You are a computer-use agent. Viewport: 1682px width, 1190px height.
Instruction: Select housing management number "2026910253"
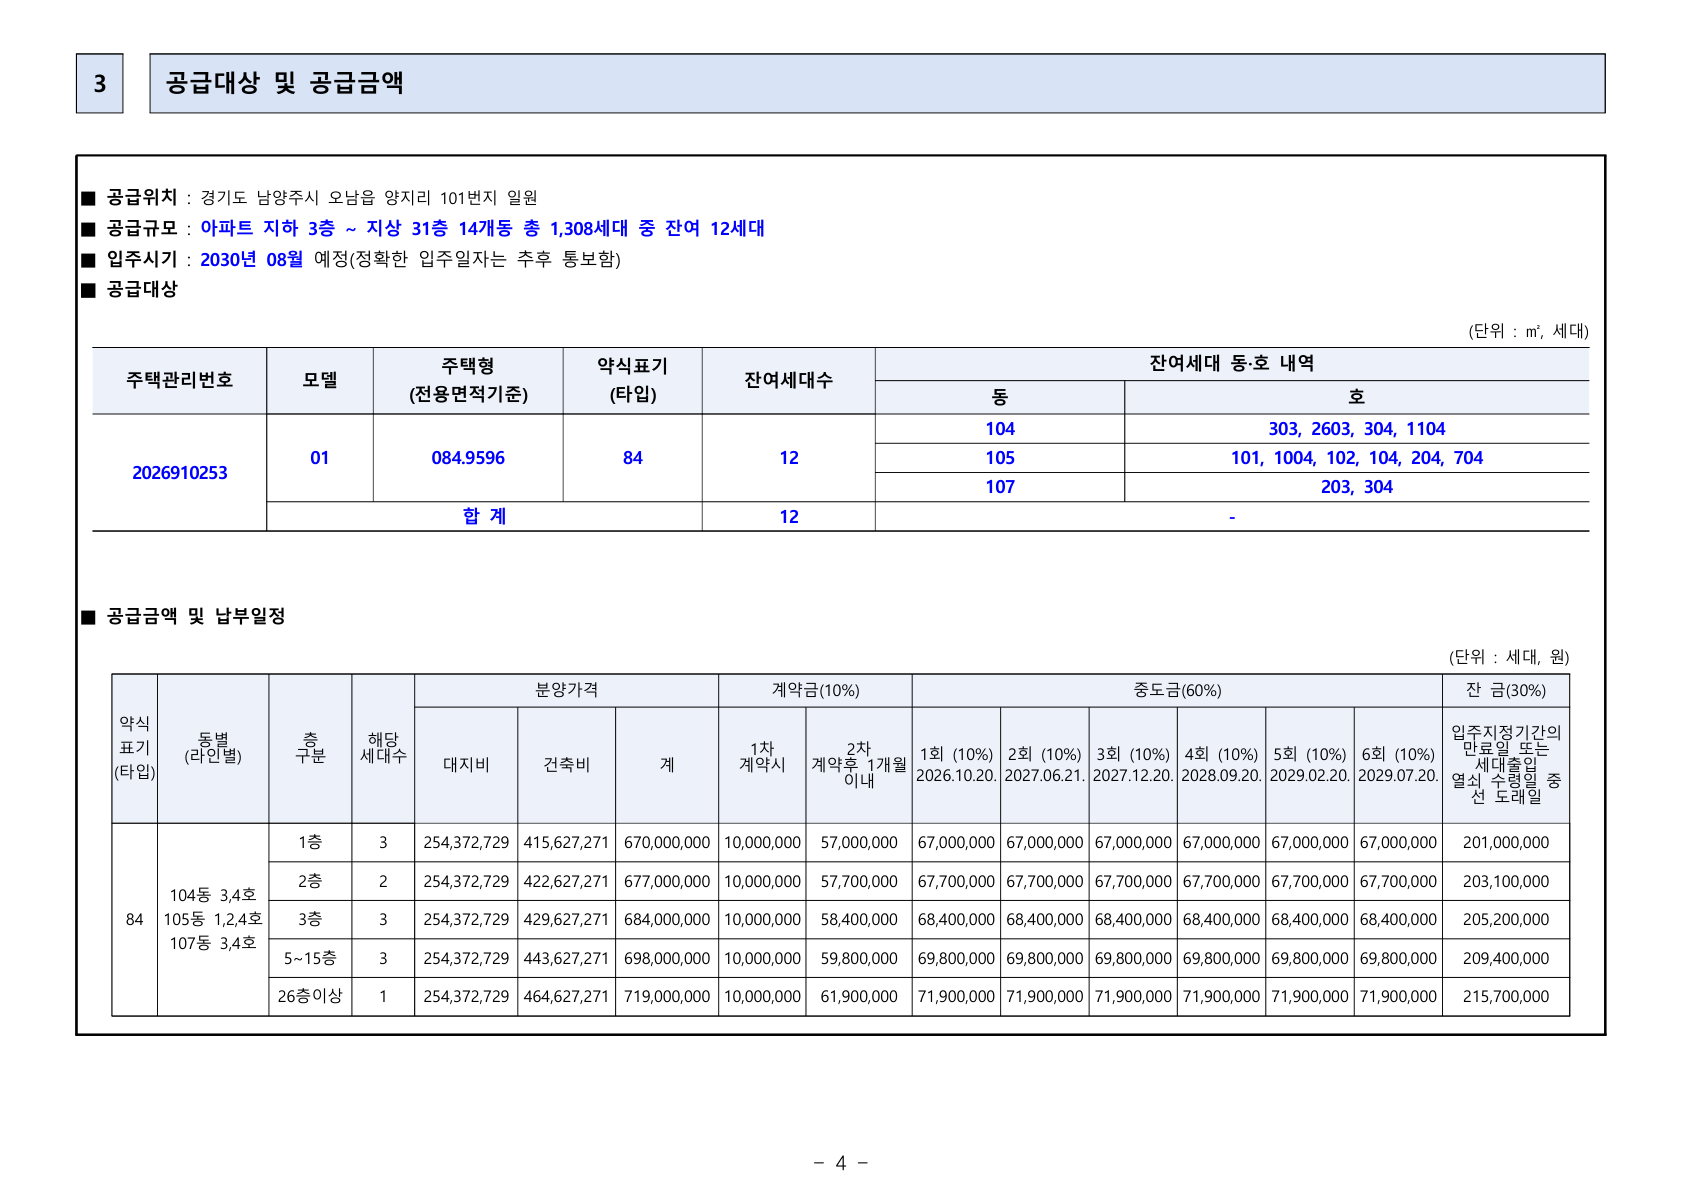(180, 473)
